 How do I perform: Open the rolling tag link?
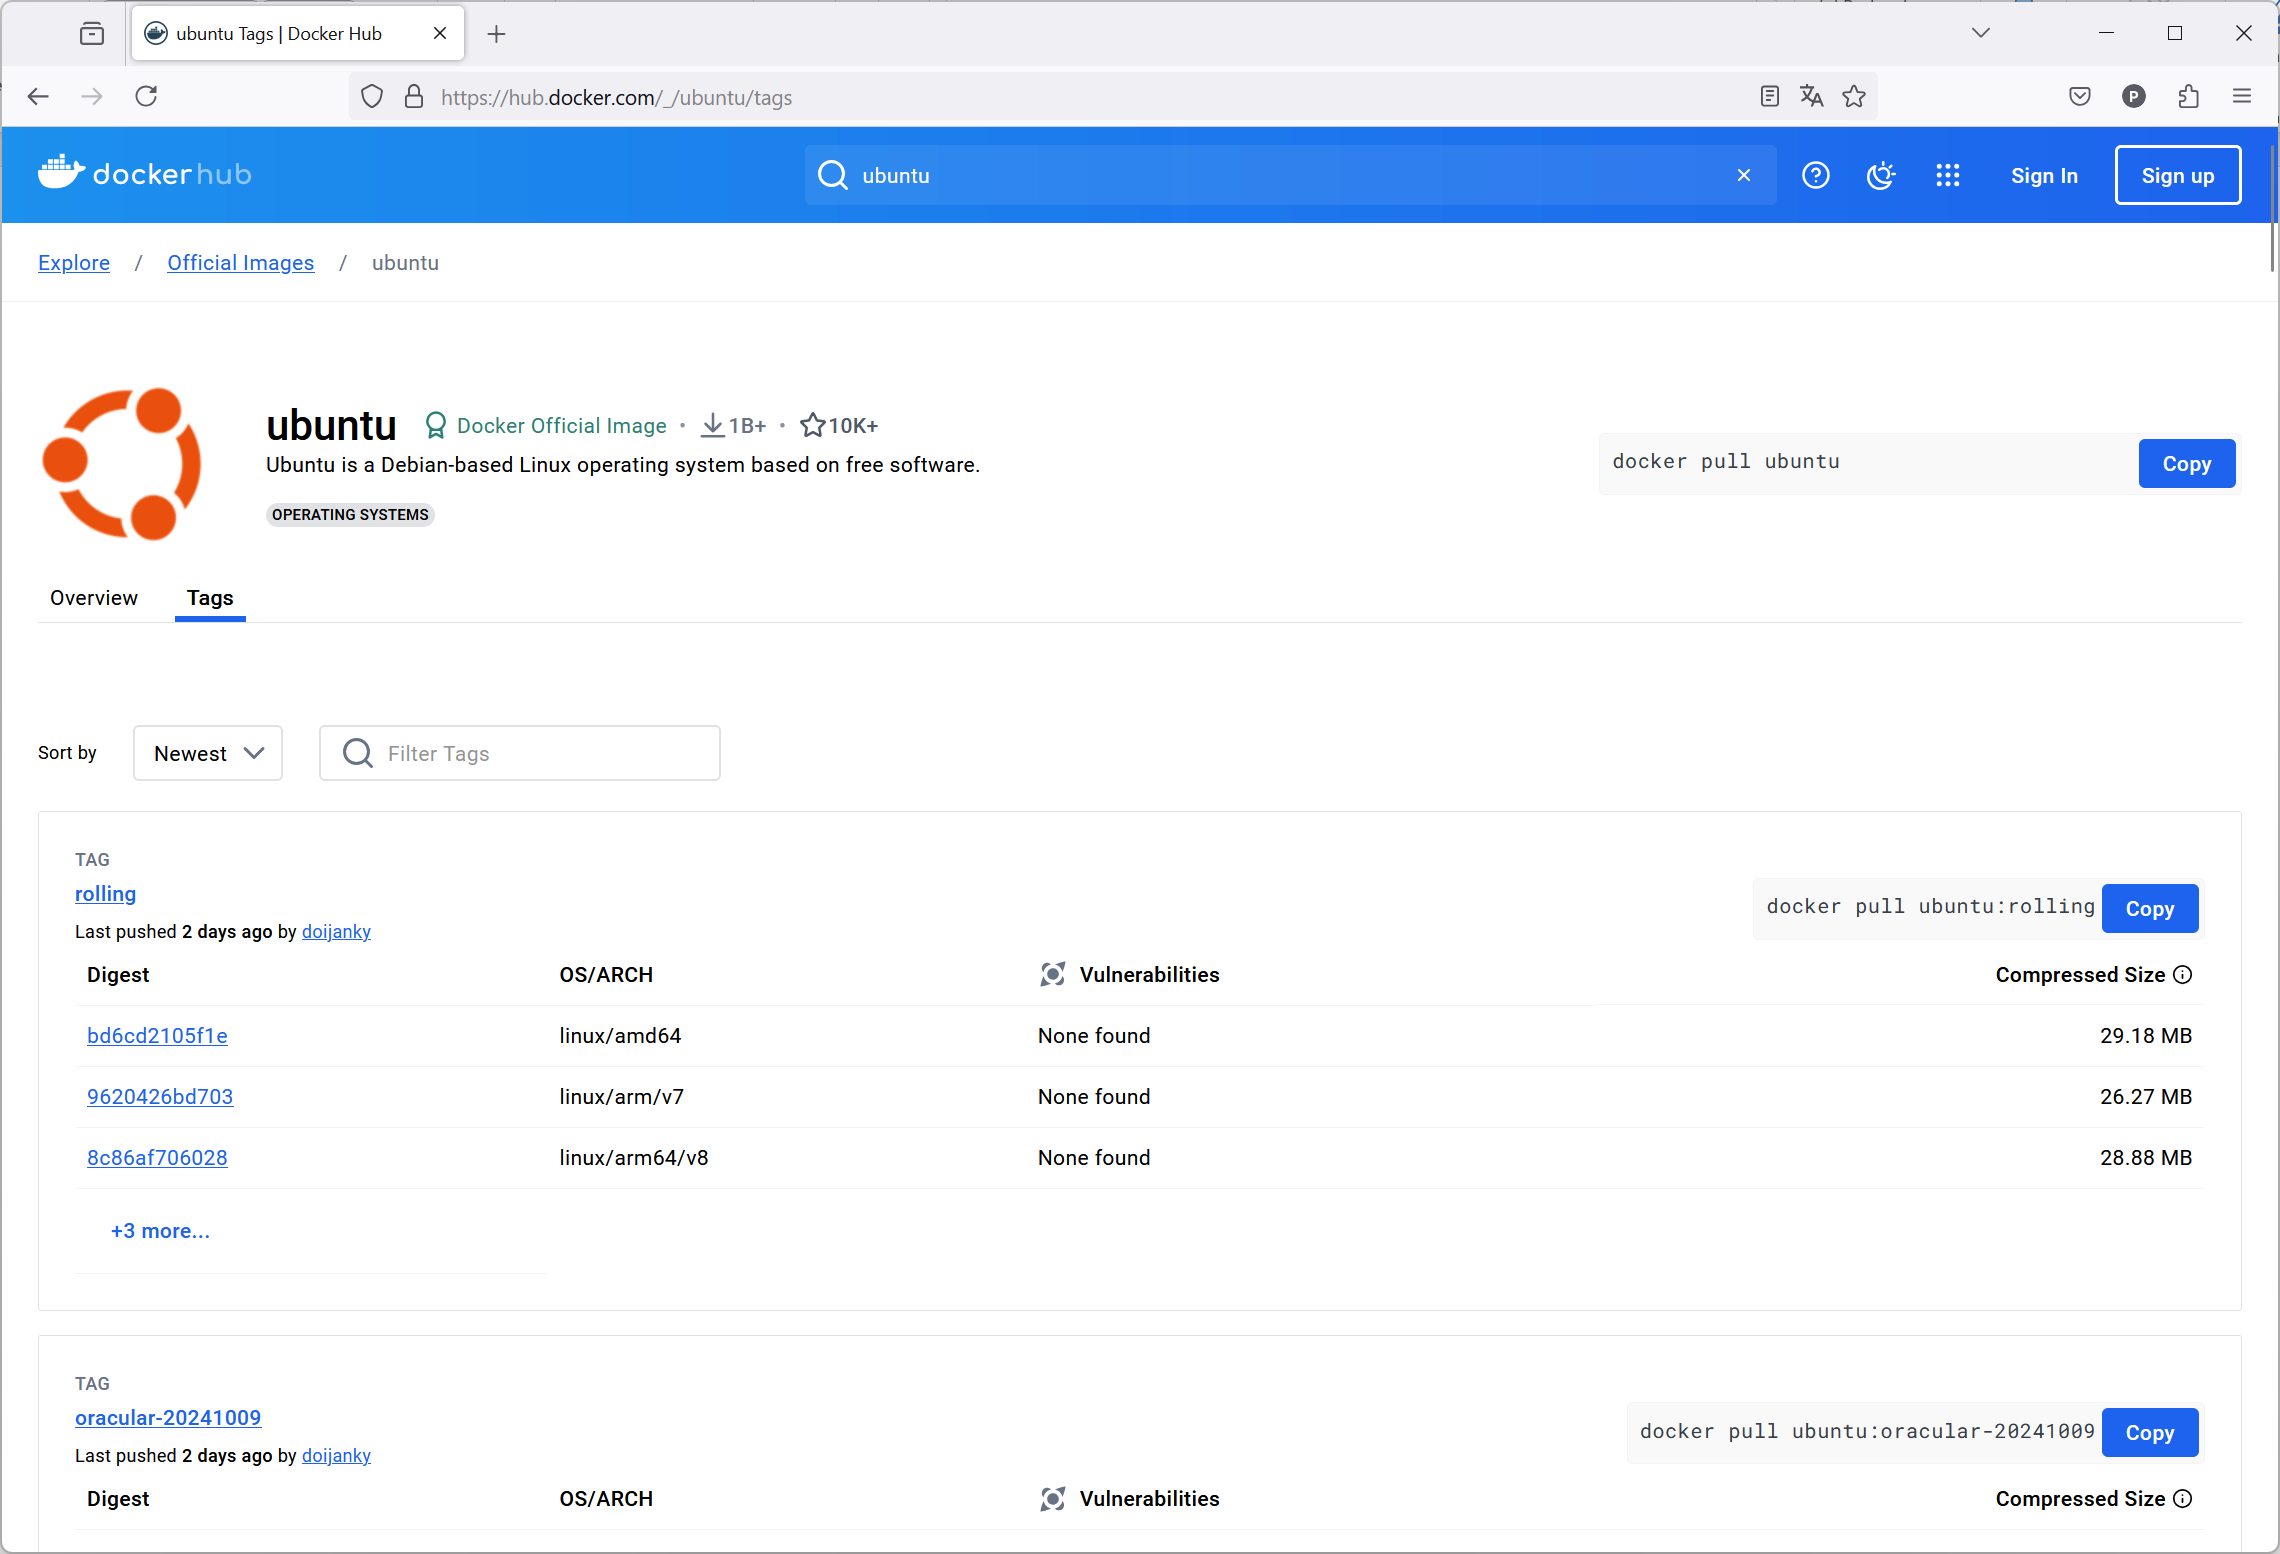pyautogui.click(x=105, y=894)
